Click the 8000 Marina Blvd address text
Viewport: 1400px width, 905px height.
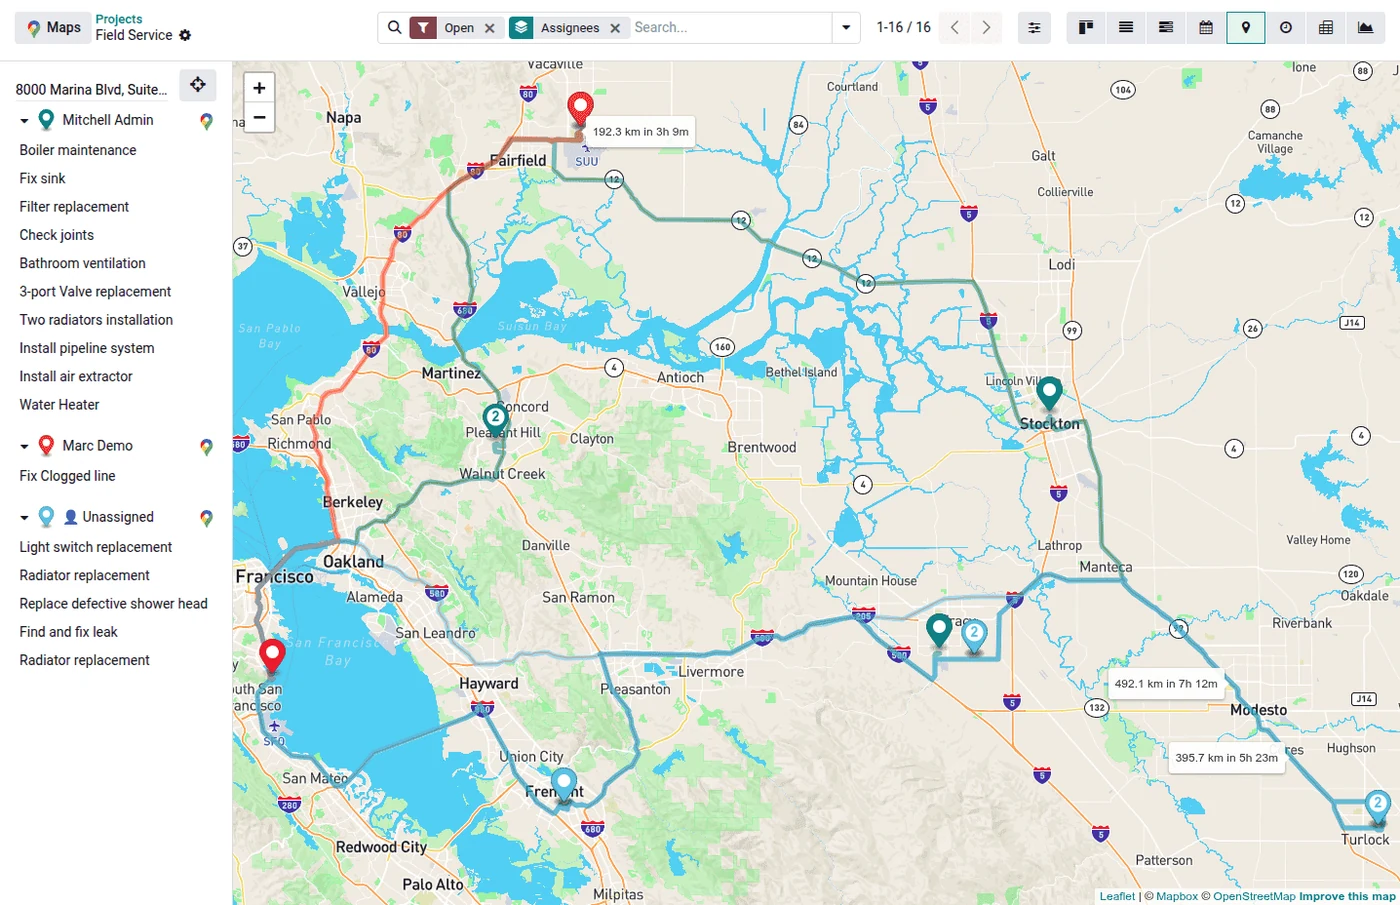coord(91,90)
